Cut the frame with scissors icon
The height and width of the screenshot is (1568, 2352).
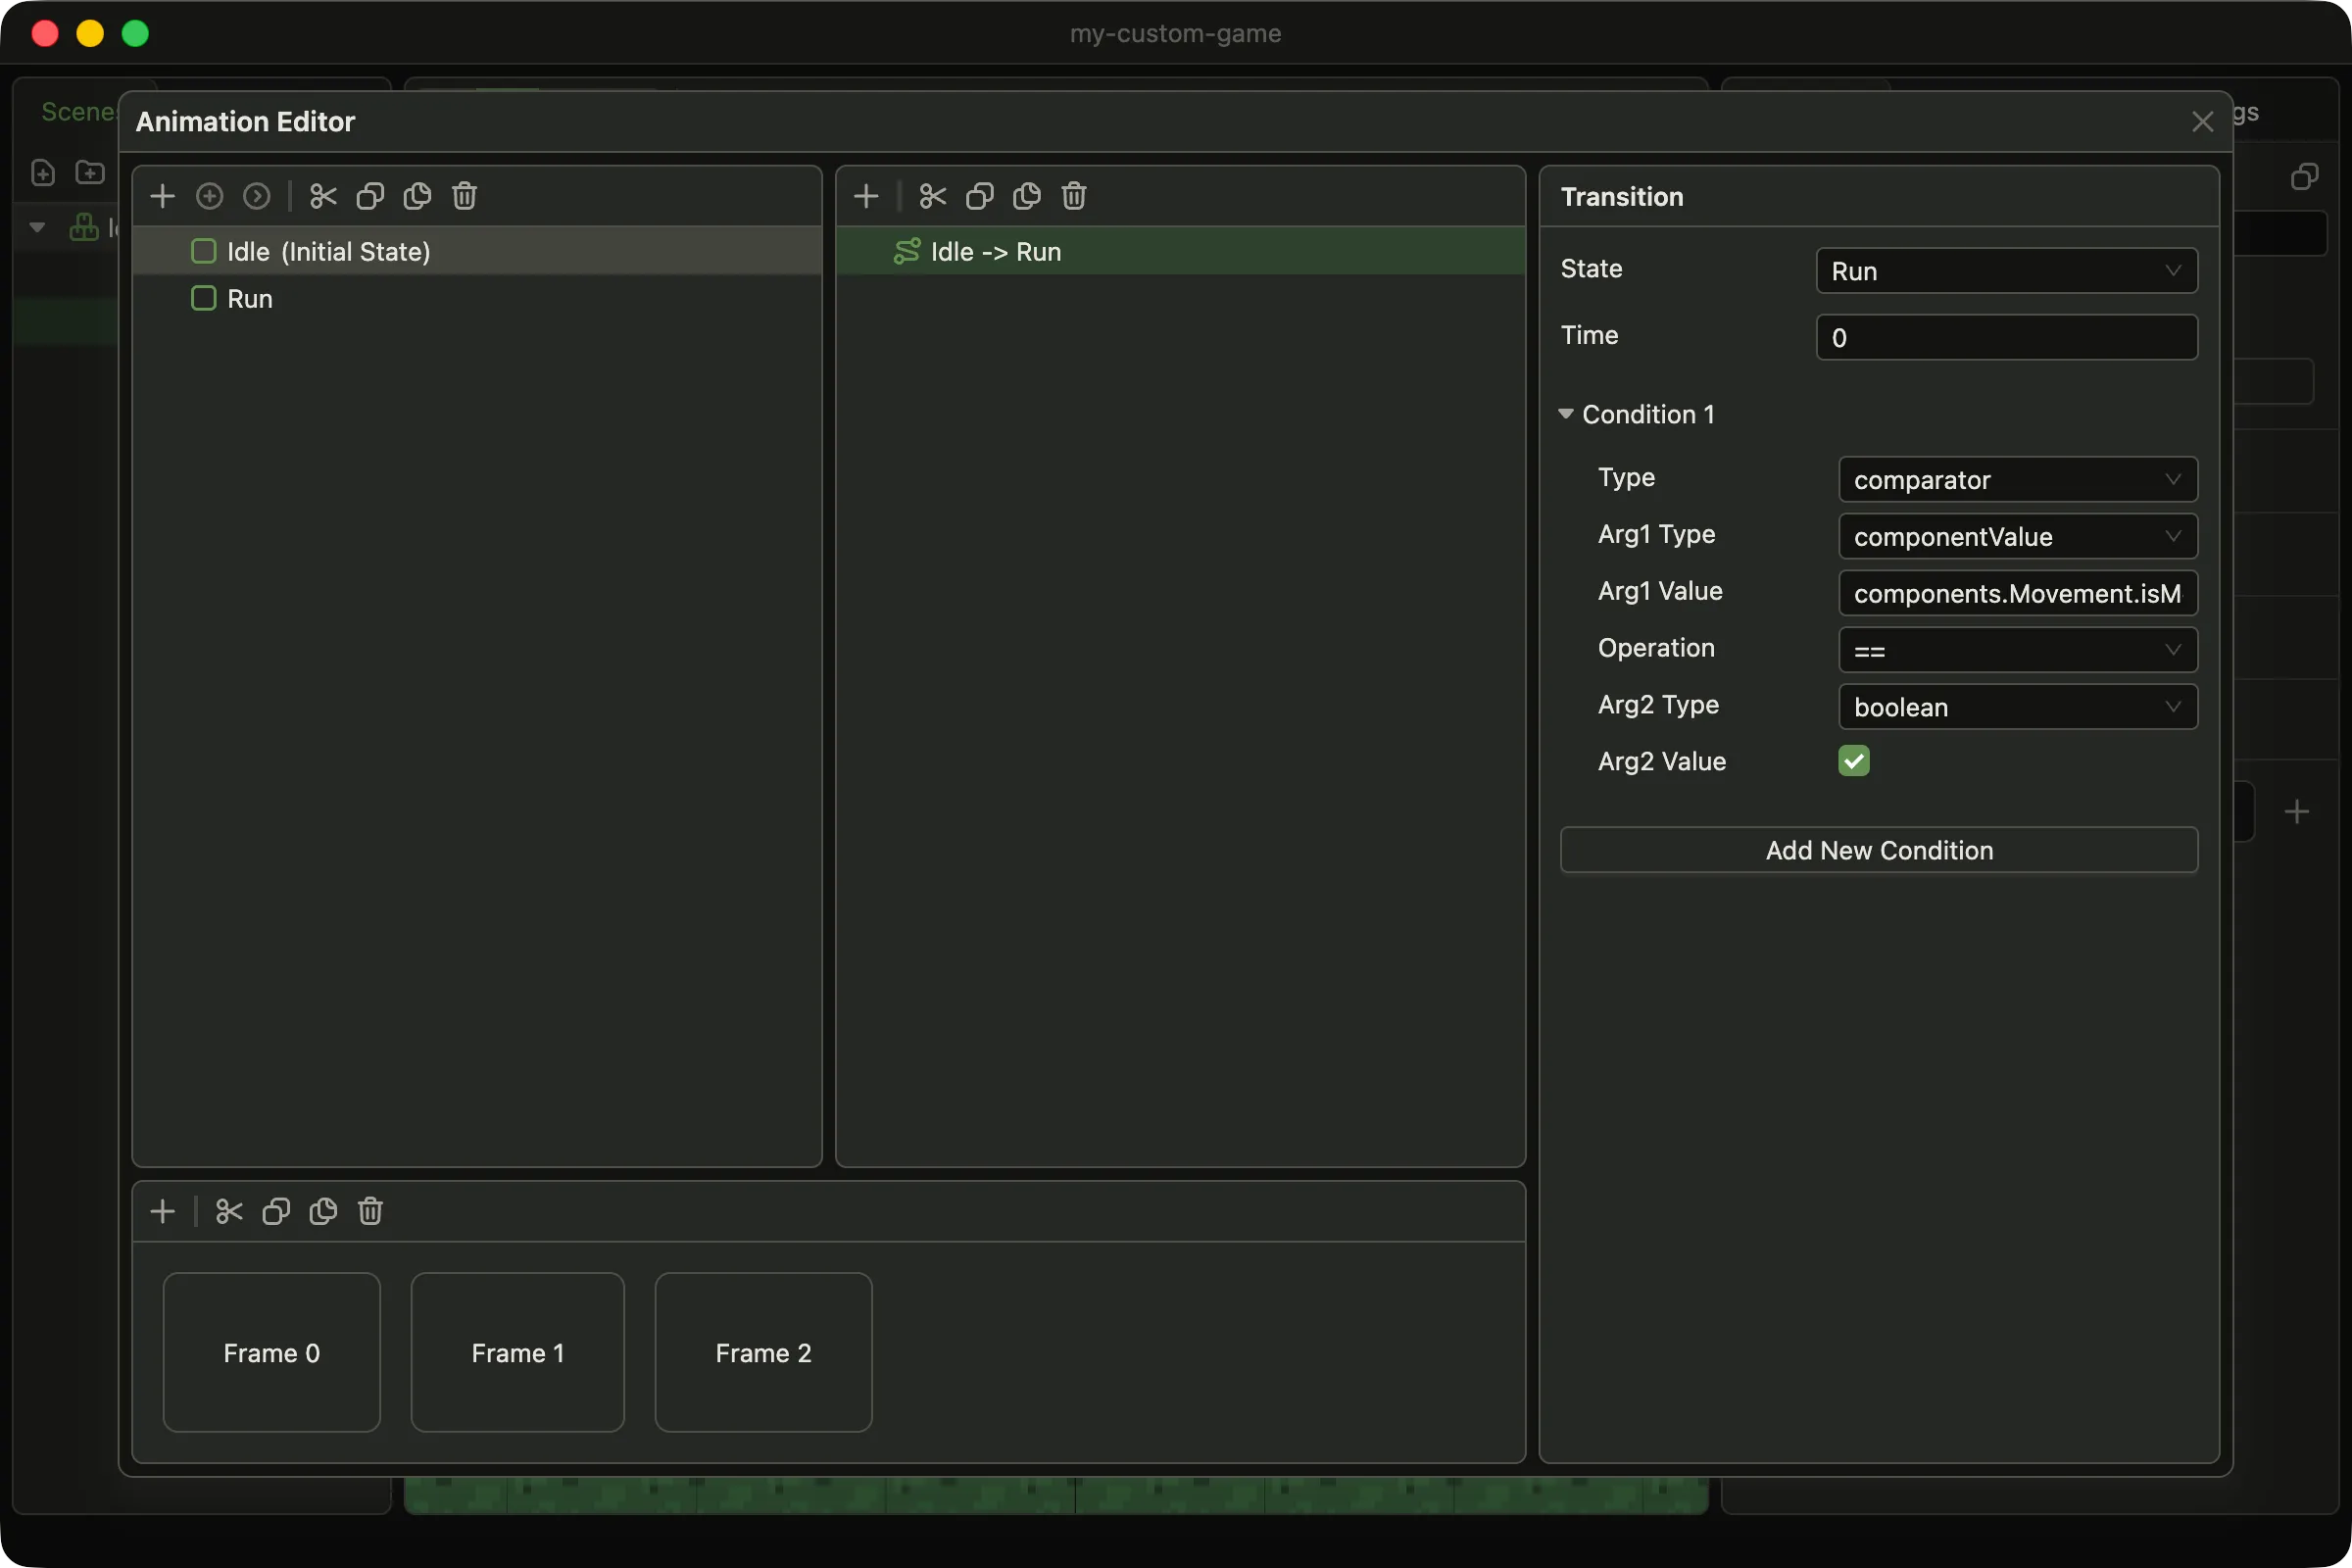(x=229, y=1212)
